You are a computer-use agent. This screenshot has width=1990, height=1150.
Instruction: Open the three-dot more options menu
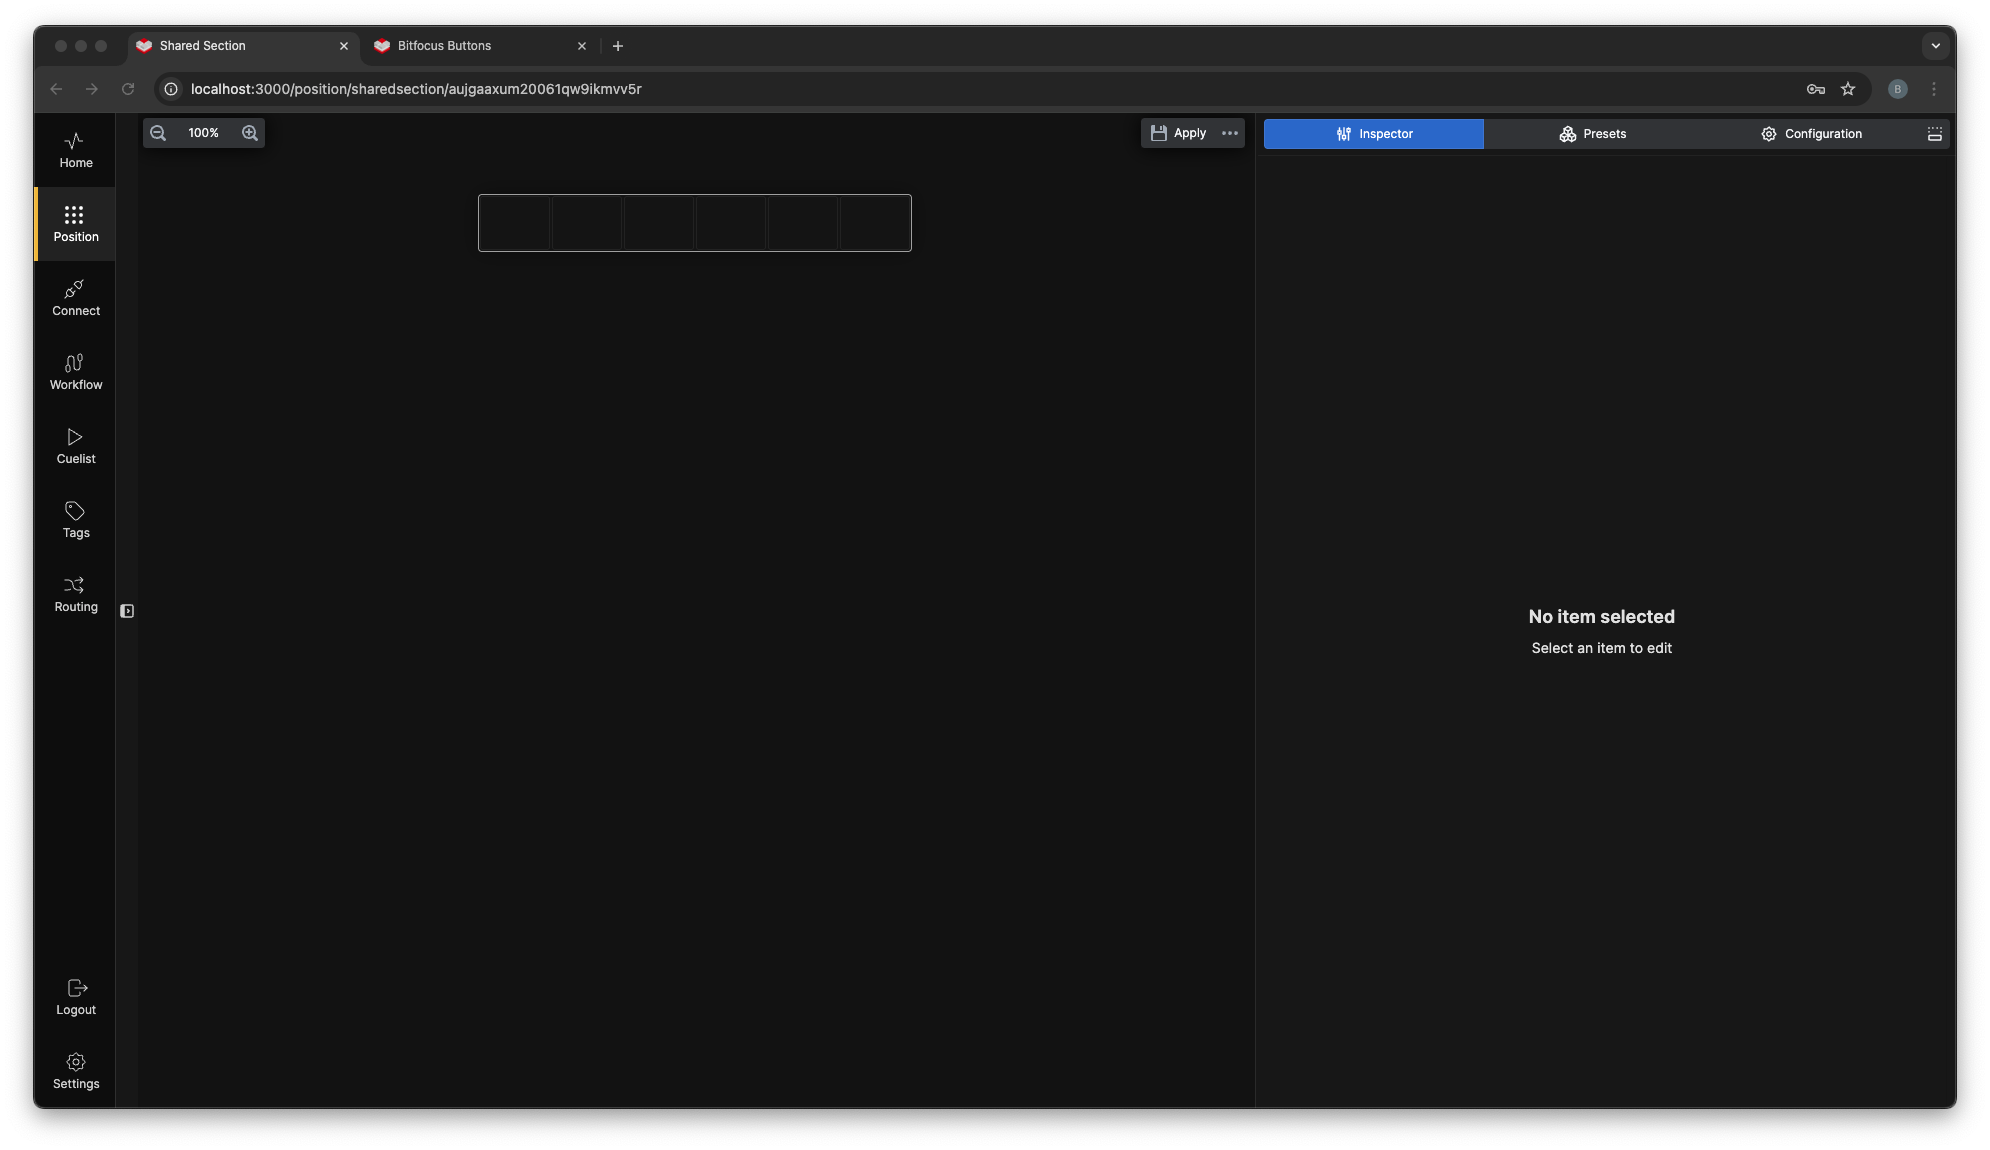(x=1230, y=133)
